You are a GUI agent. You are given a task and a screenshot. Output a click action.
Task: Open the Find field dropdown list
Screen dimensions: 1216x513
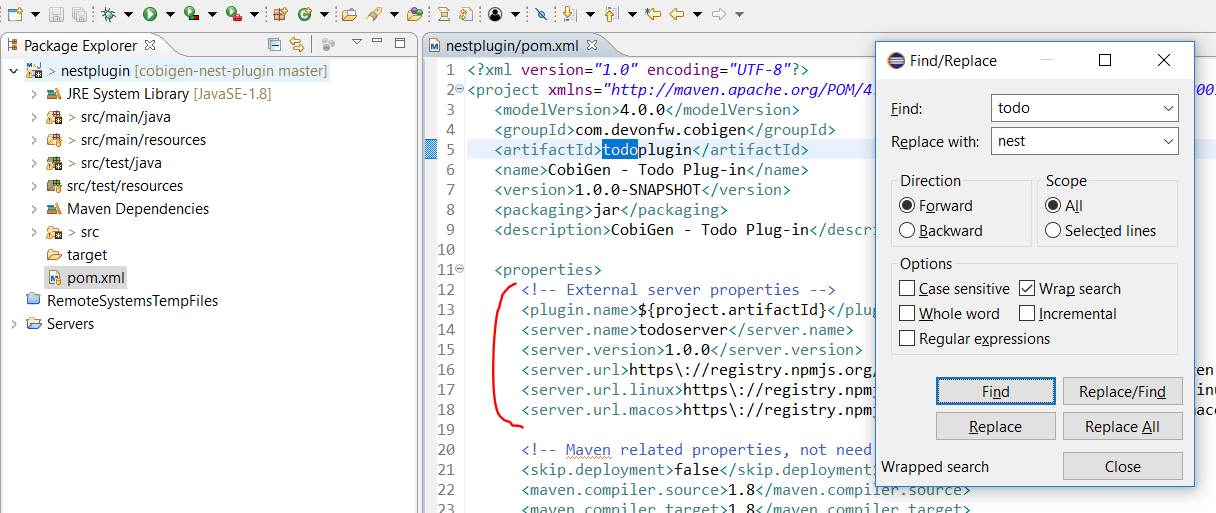[1169, 108]
